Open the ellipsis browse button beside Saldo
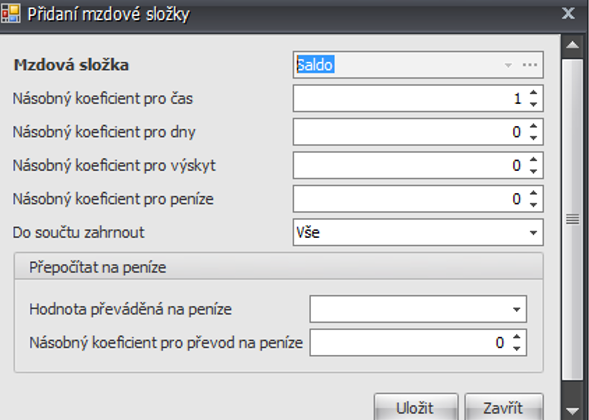 click(530, 65)
